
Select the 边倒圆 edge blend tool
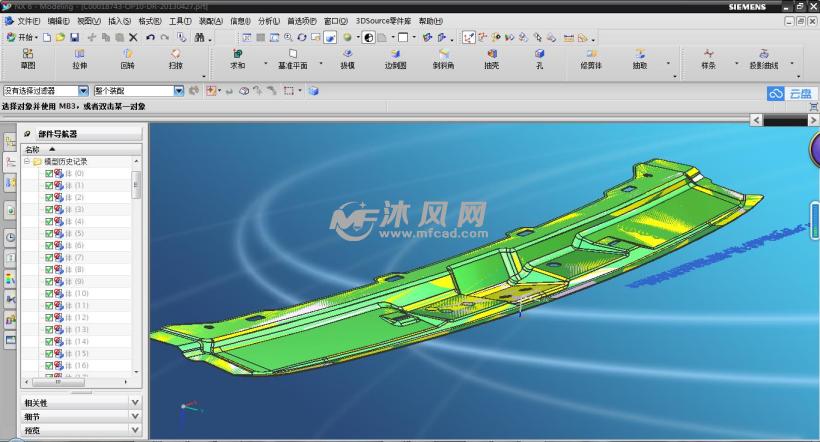click(395, 59)
